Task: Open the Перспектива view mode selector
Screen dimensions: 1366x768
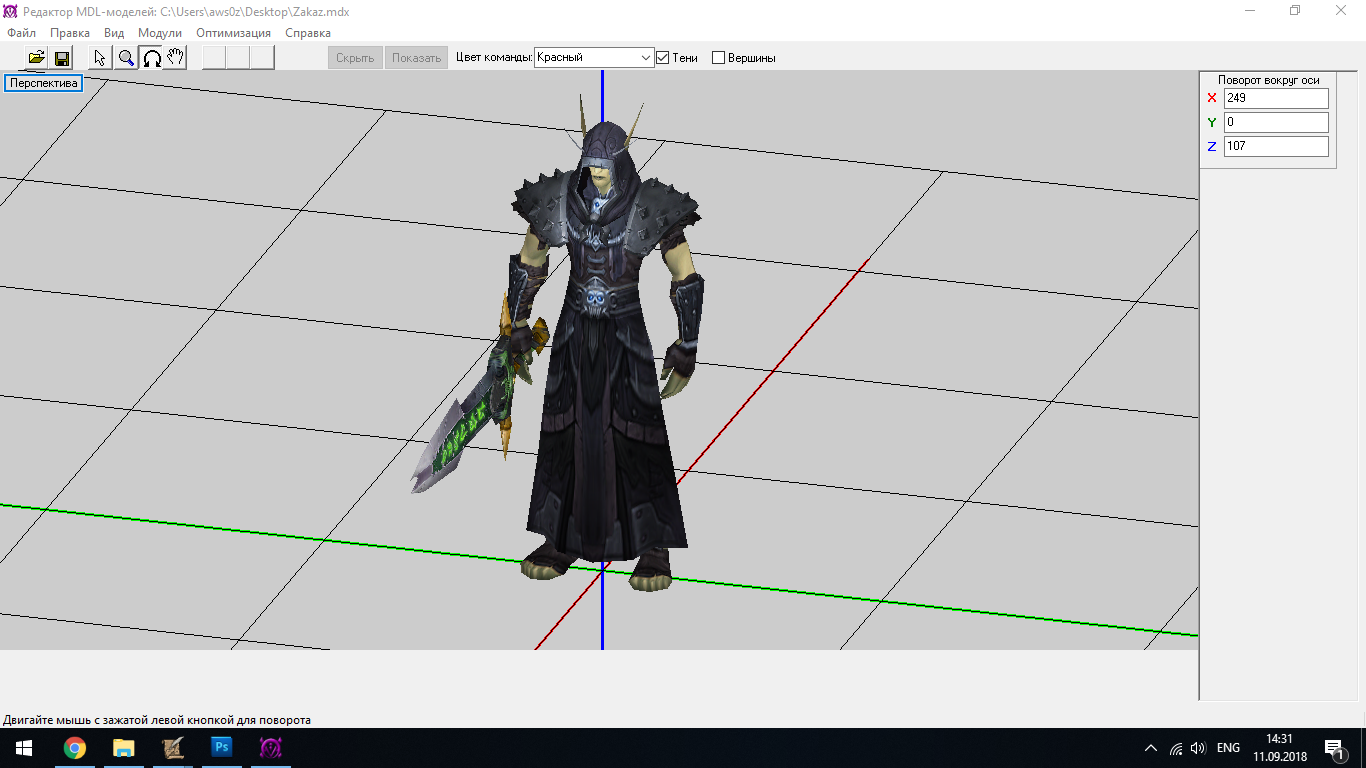Action: [x=43, y=83]
